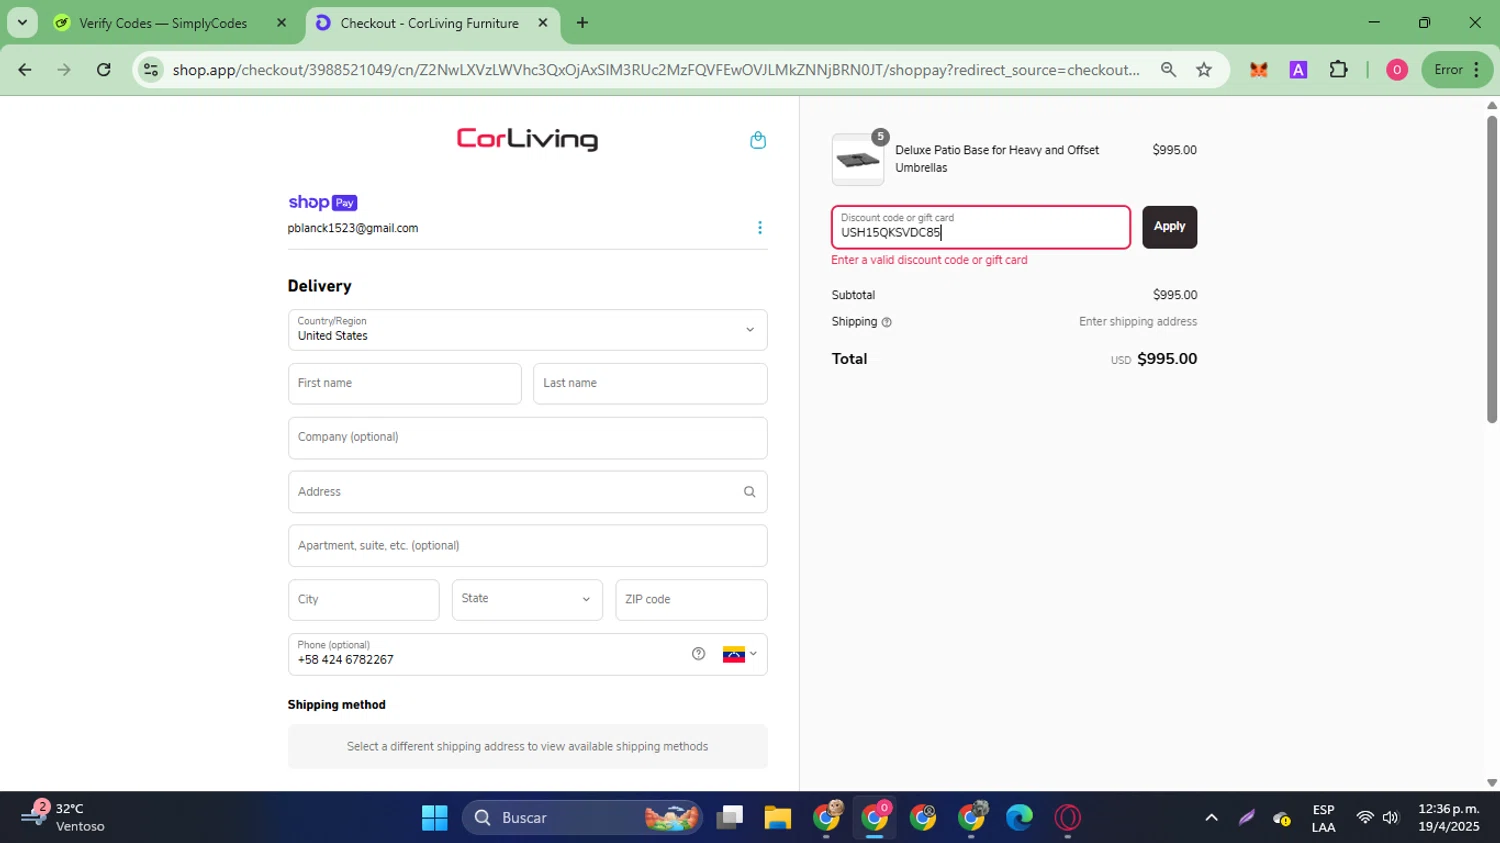1500x843 pixels.
Task: Click the CorLiving logo
Action: tap(527, 139)
